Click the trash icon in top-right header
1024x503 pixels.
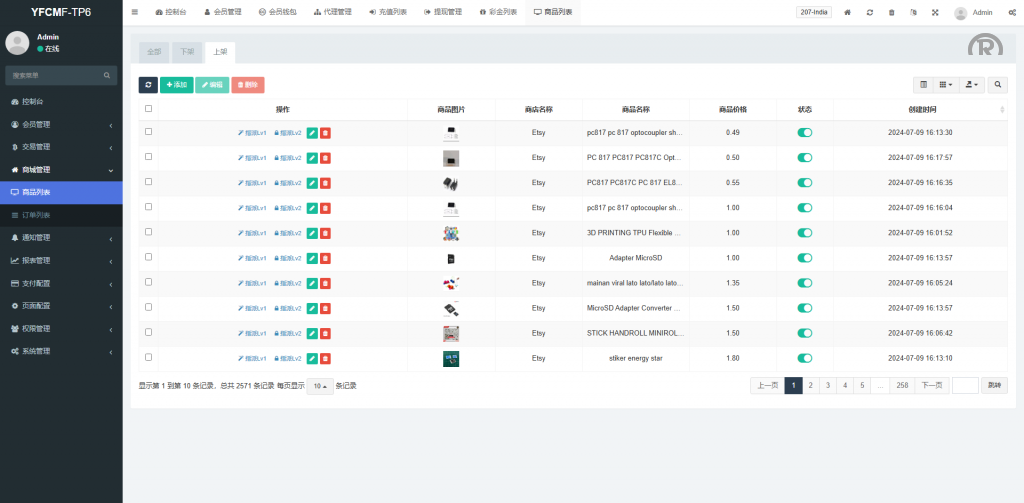pos(892,12)
